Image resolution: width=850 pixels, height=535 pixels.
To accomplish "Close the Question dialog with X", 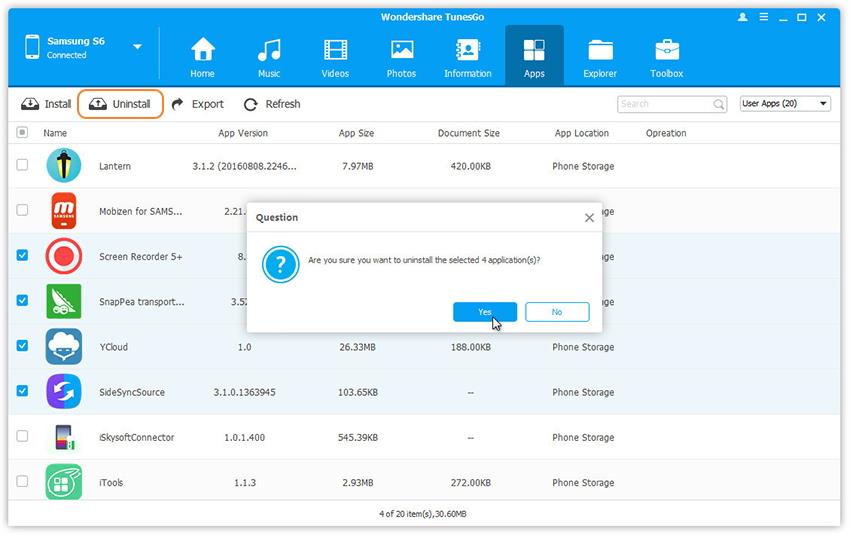I will point(589,217).
